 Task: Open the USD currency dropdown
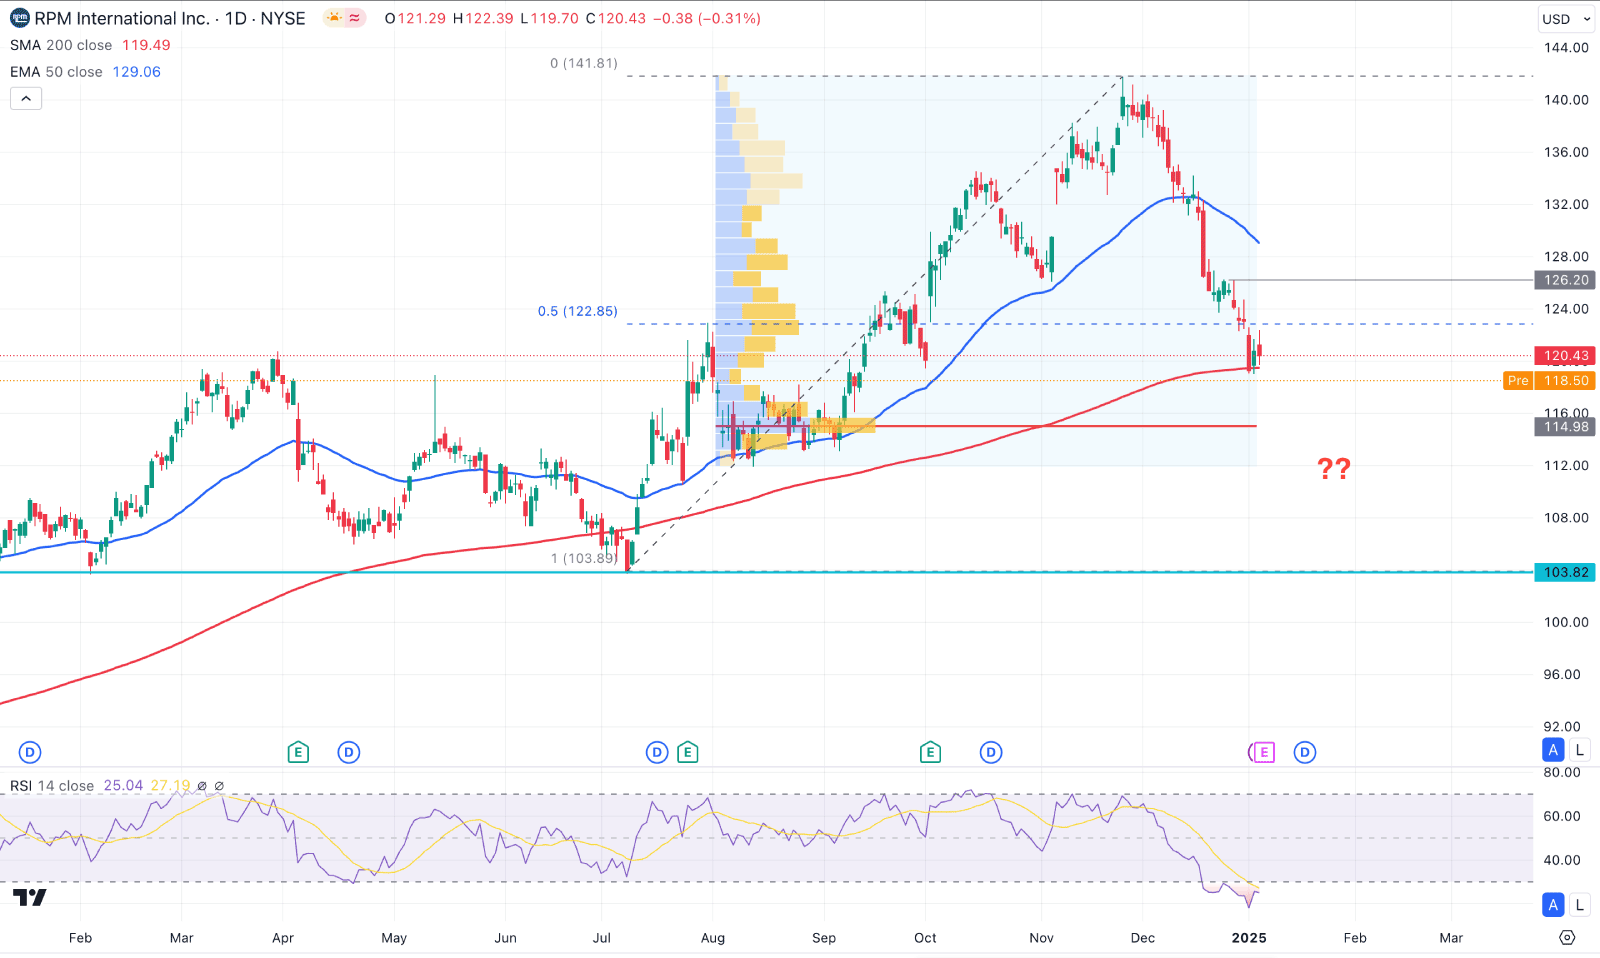point(1566,19)
